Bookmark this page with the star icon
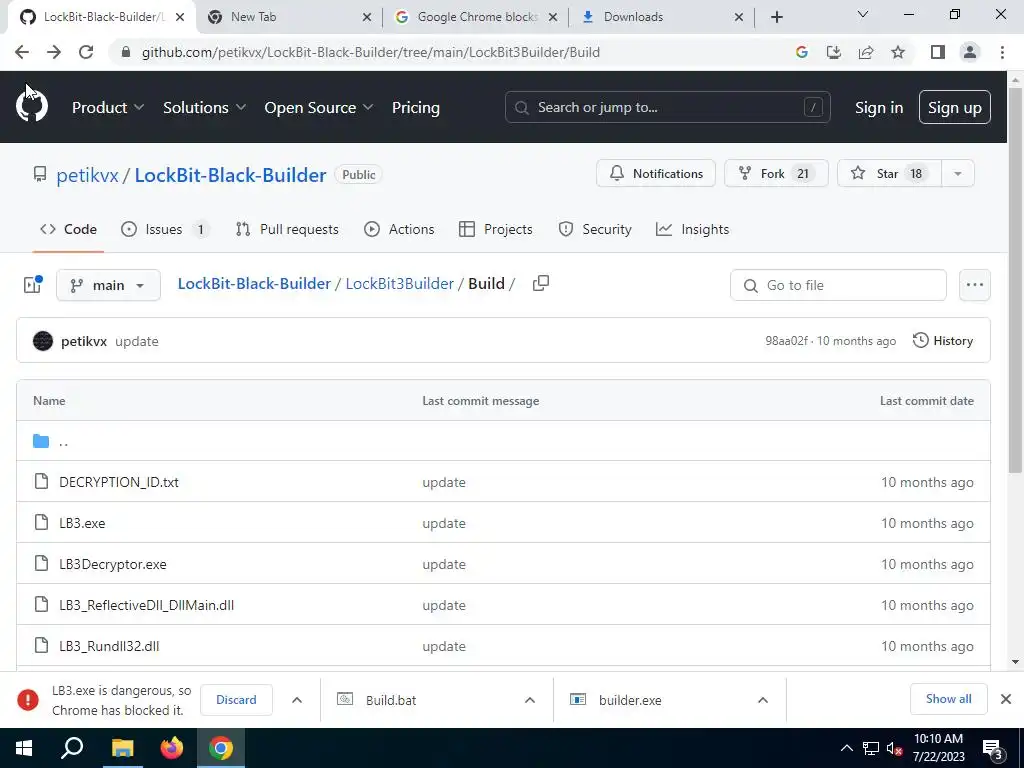 pyautogui.click(x=898, y=52)
